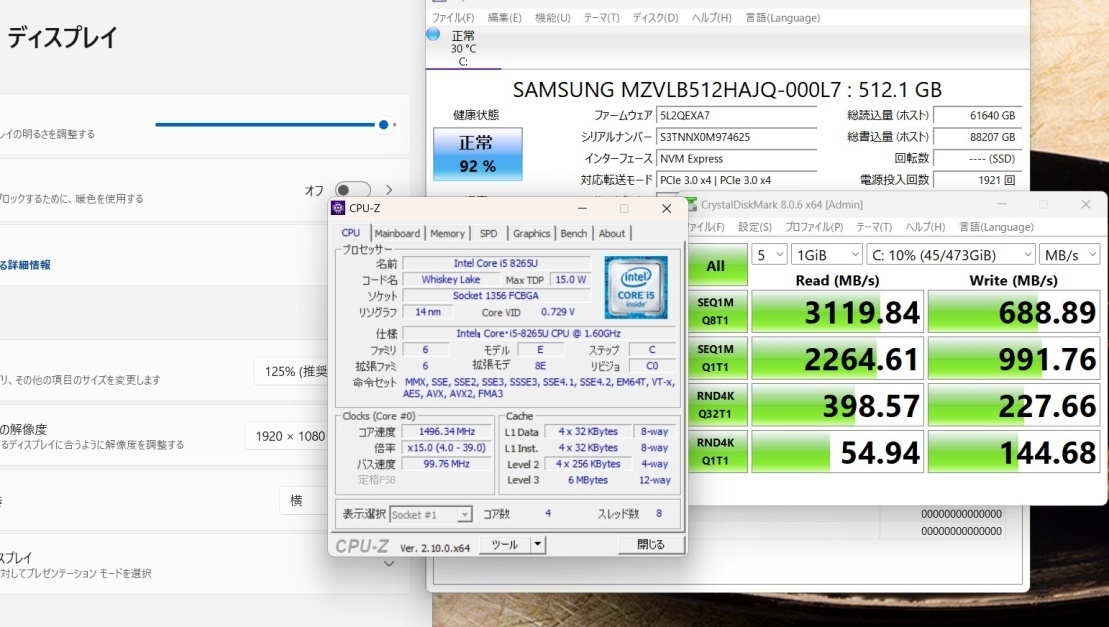Image resolution: width=1109 pixels, height=627 pixels.
Task: Click the SEQ1M Q1T1 read result 2264.61
Action: (x=837, y=358)
